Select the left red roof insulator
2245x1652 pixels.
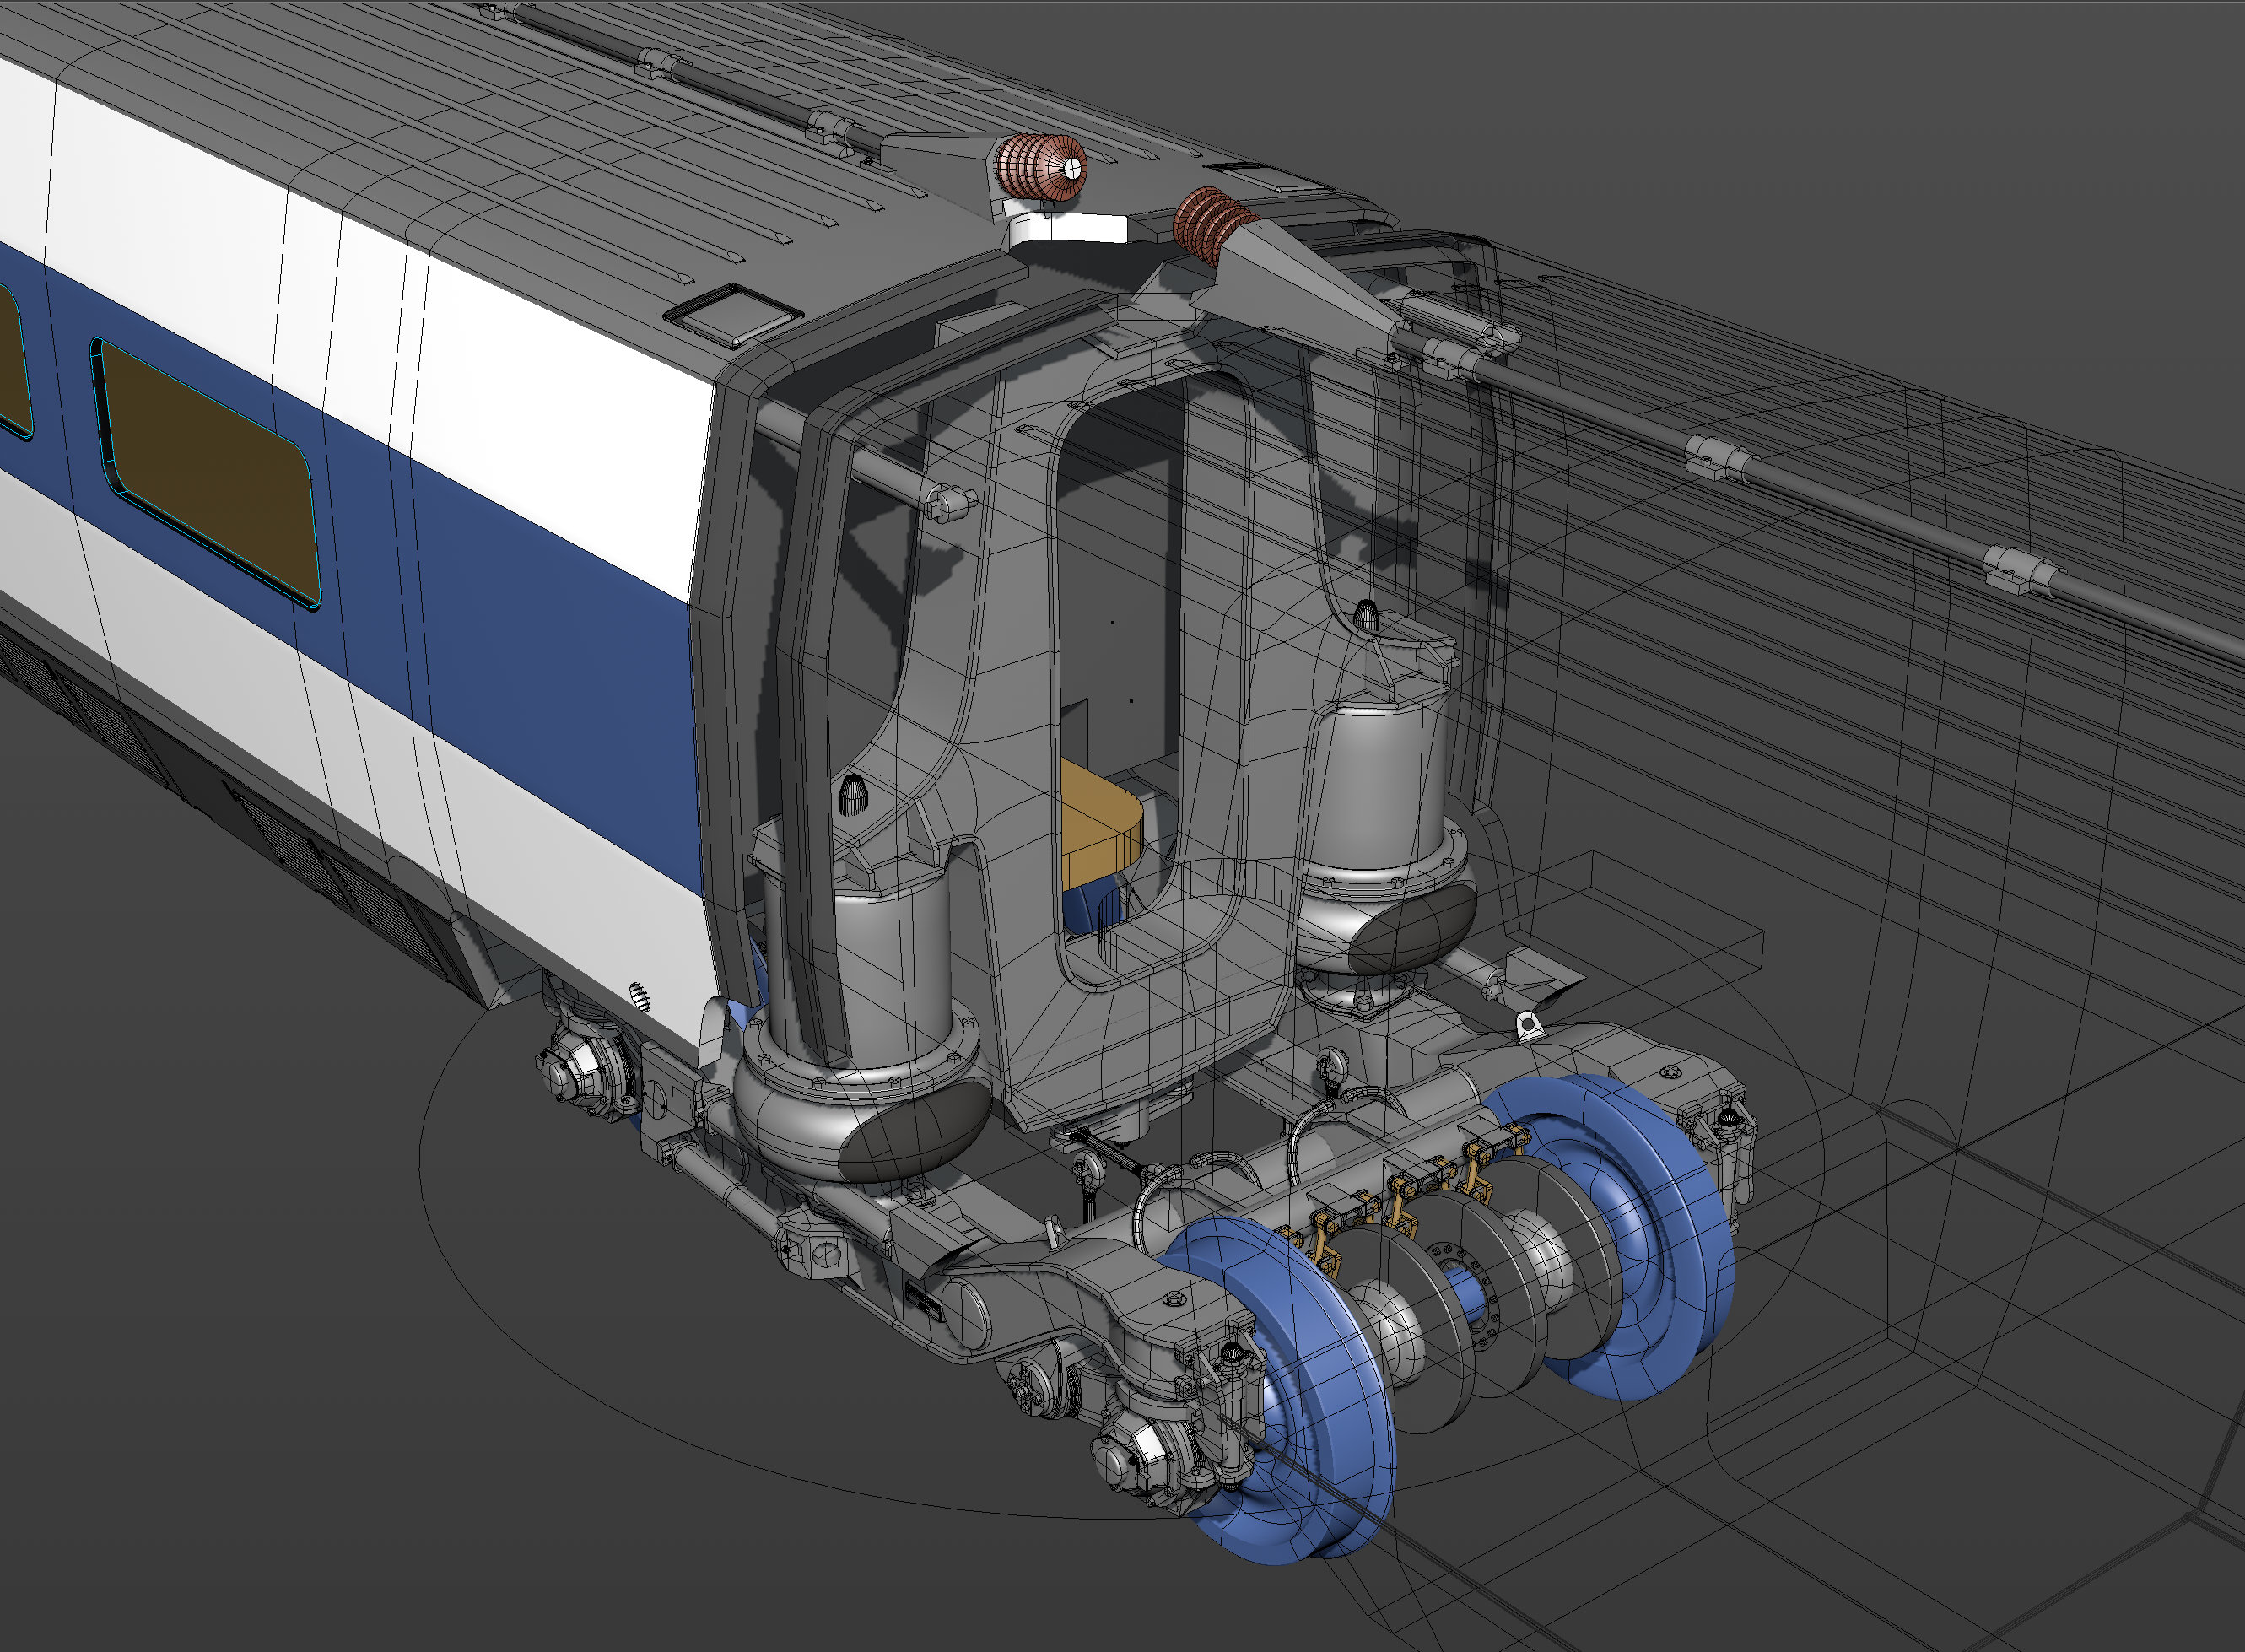pos(1040,167)
